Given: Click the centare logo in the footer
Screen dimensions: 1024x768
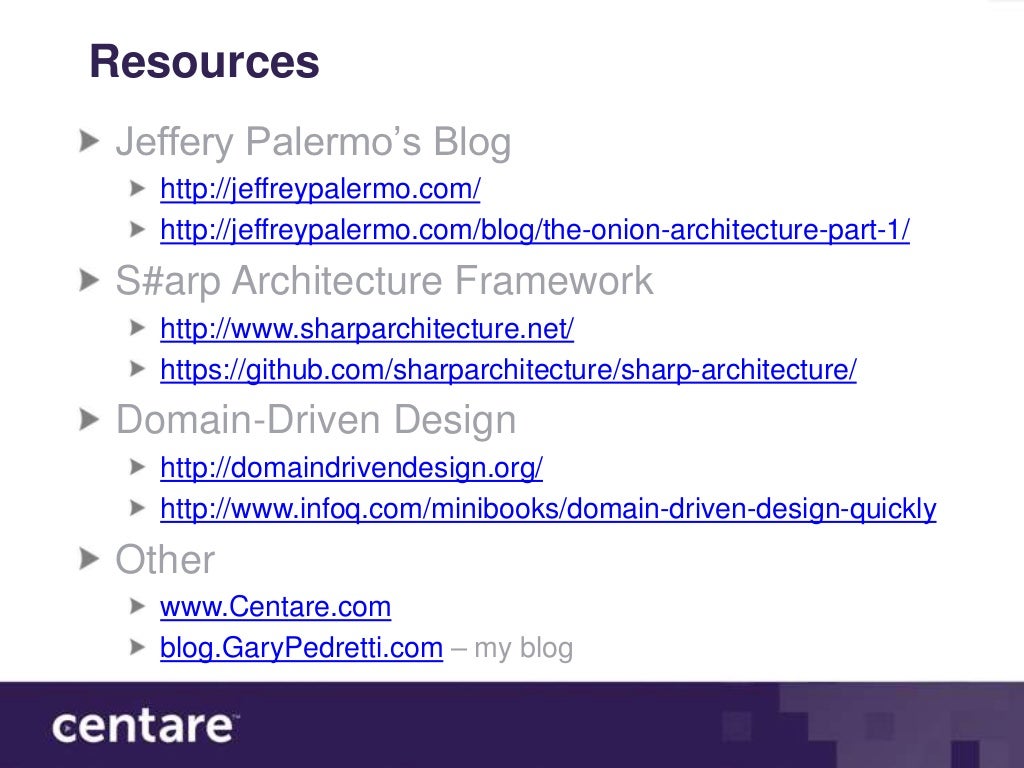Looking at the screenshot, I should 145,727.
